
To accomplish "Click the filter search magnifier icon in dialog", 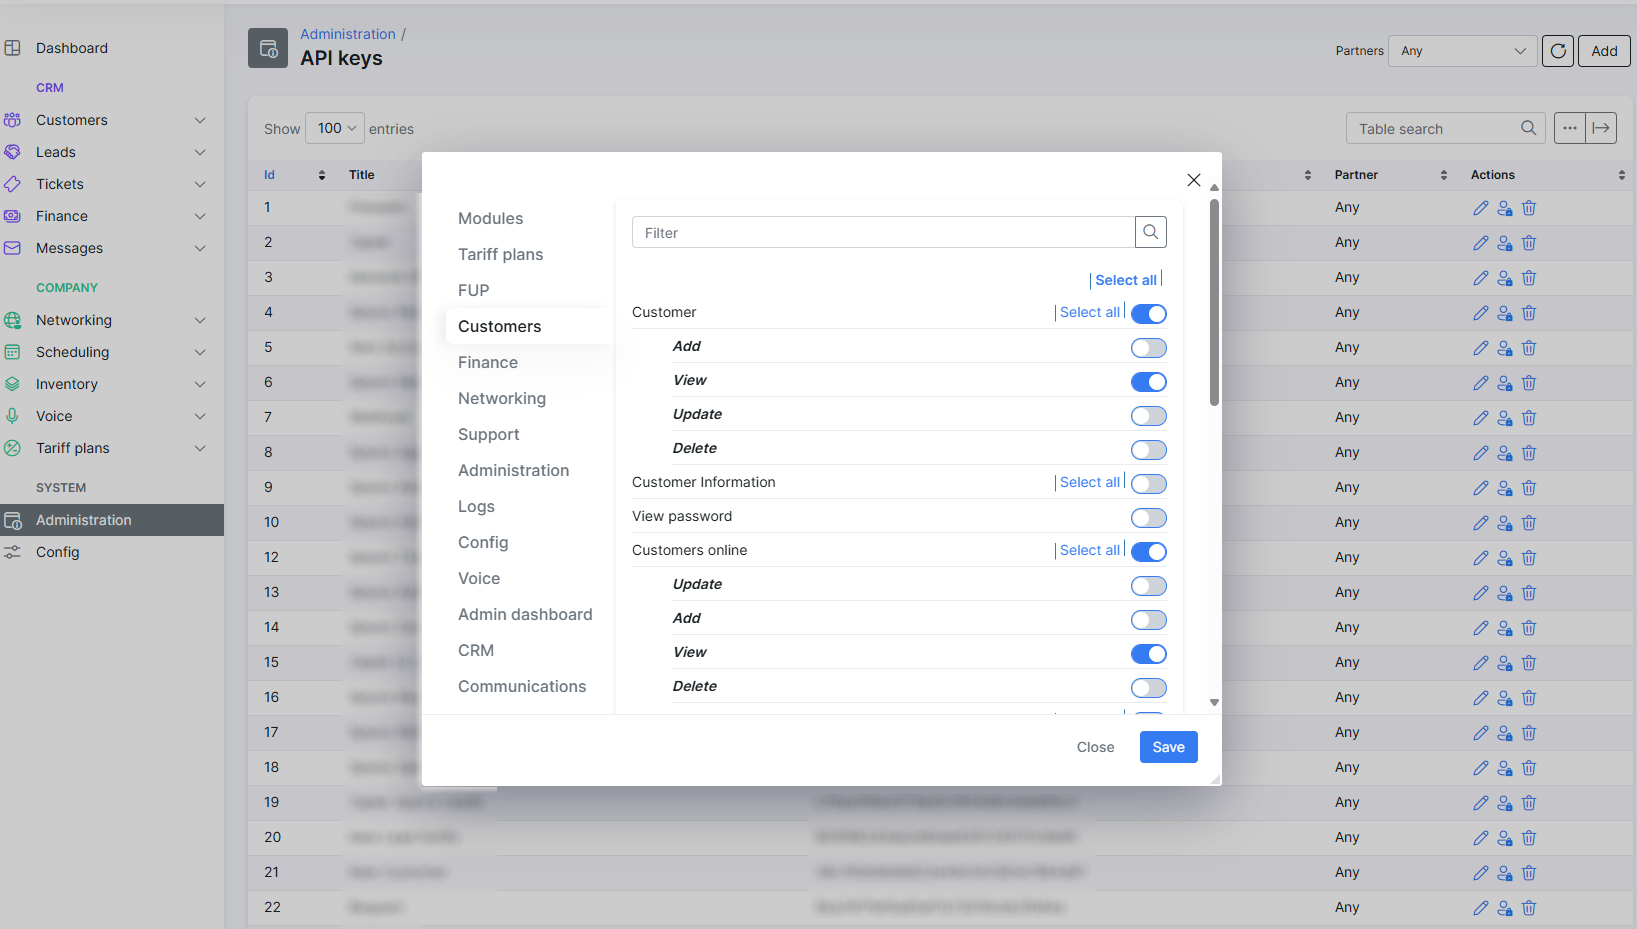I will click(1151, 232).
